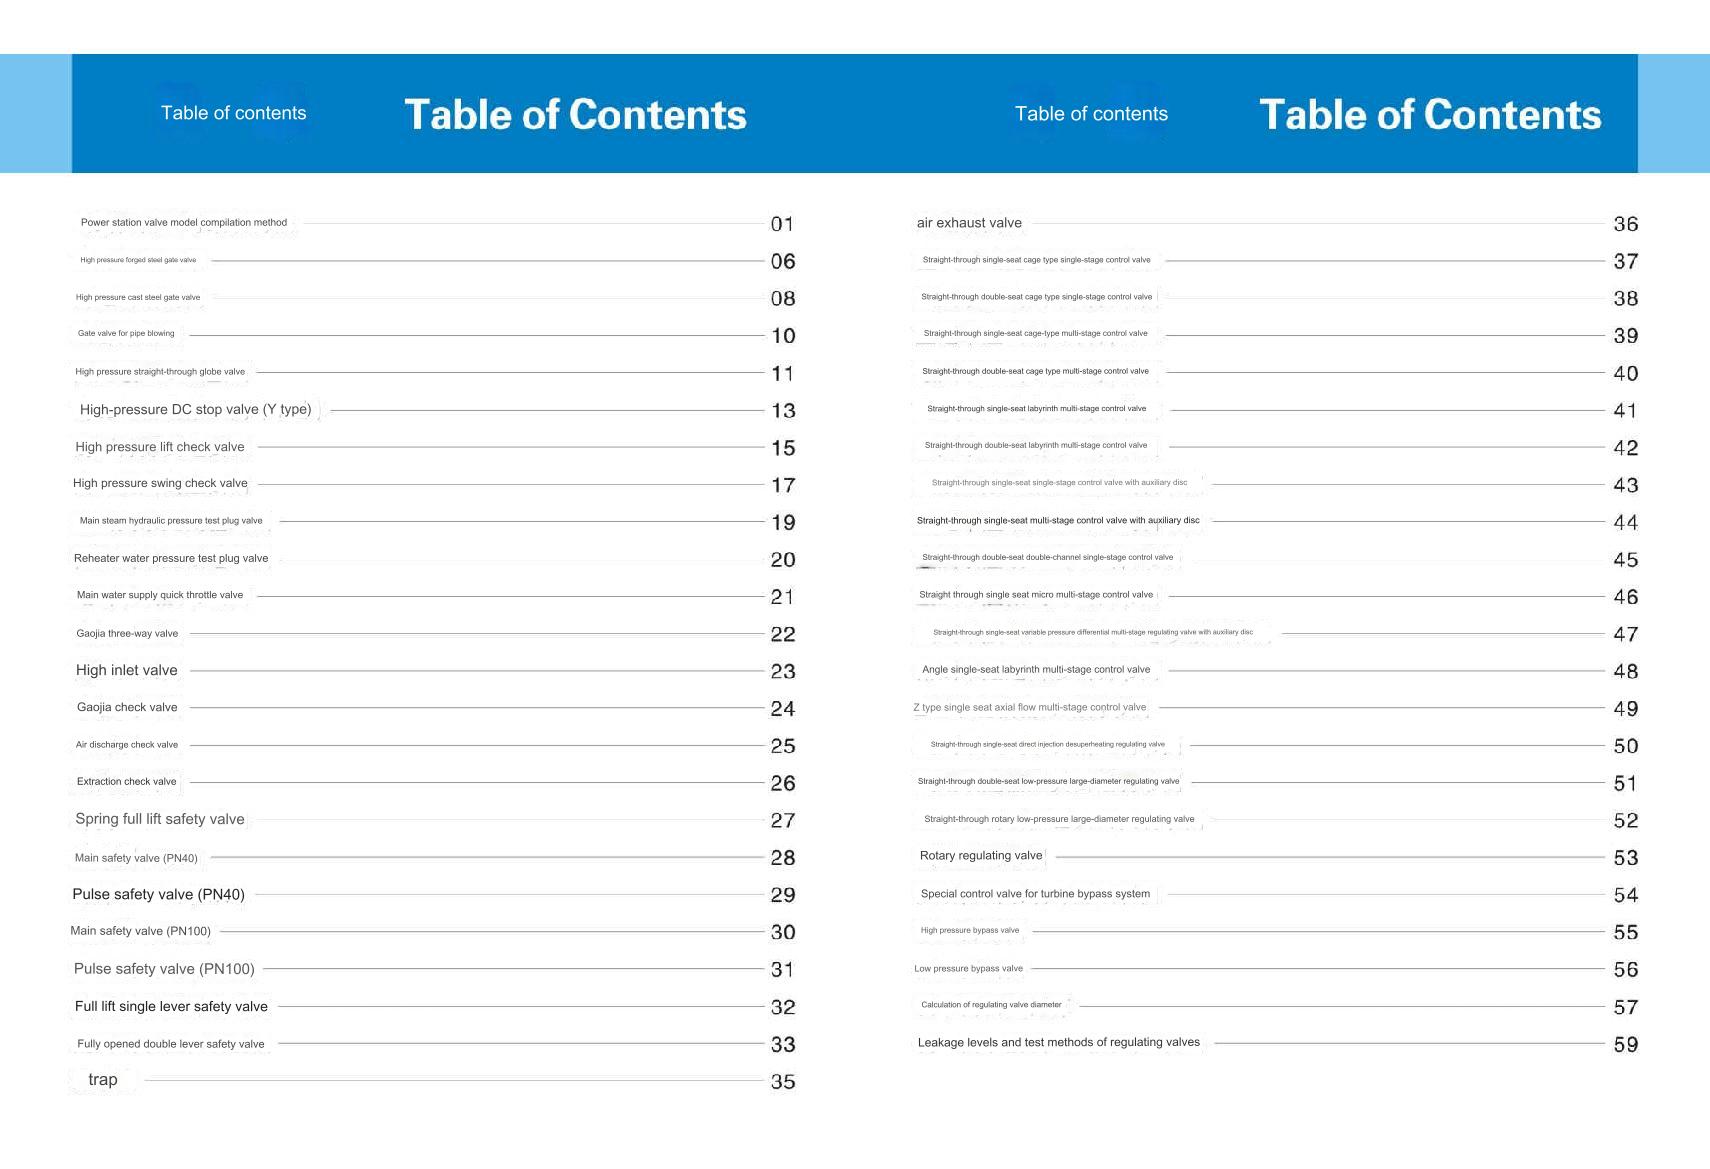Open 'High pressure swing check valve' entry
The image size is (1710, 1169).
160,484
